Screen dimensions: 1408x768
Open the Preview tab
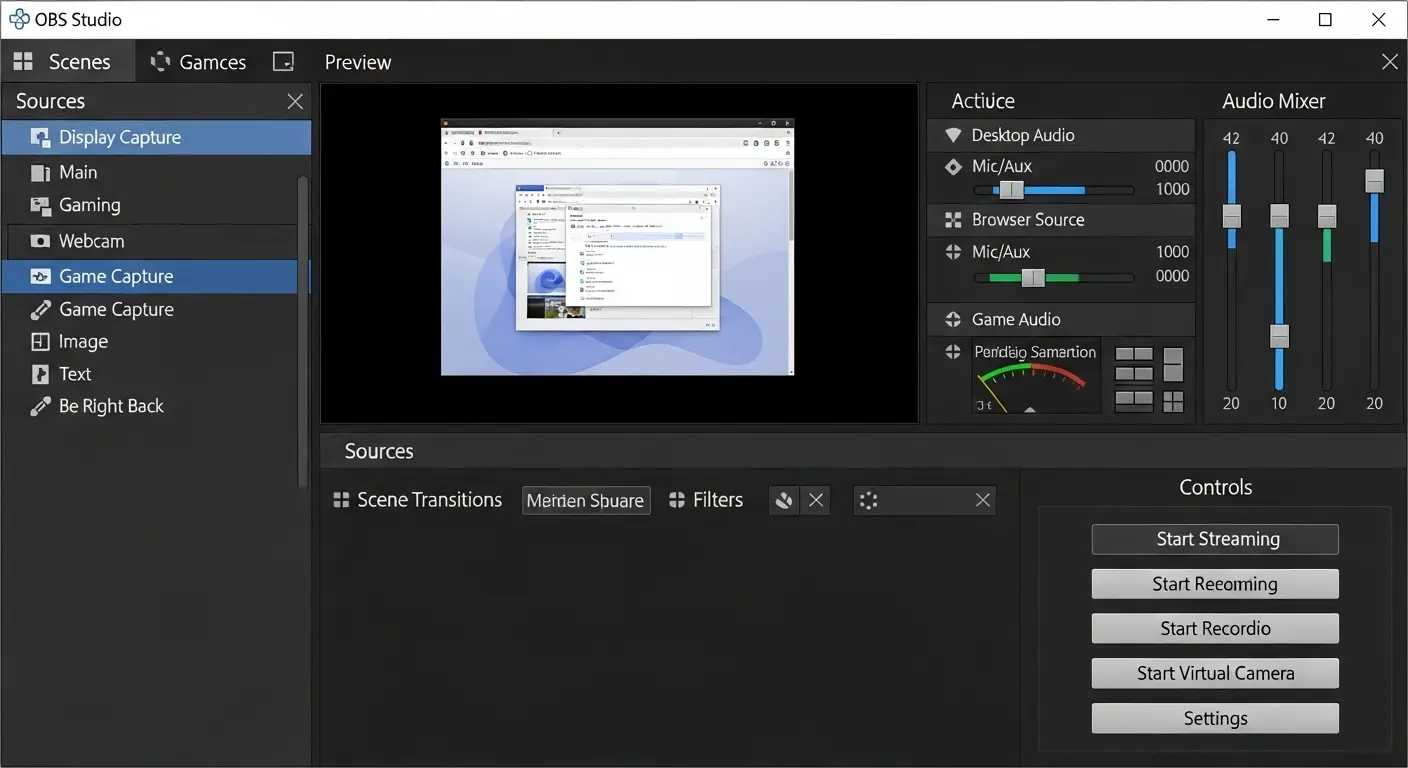pyautogui.click(x=358, y=62)
